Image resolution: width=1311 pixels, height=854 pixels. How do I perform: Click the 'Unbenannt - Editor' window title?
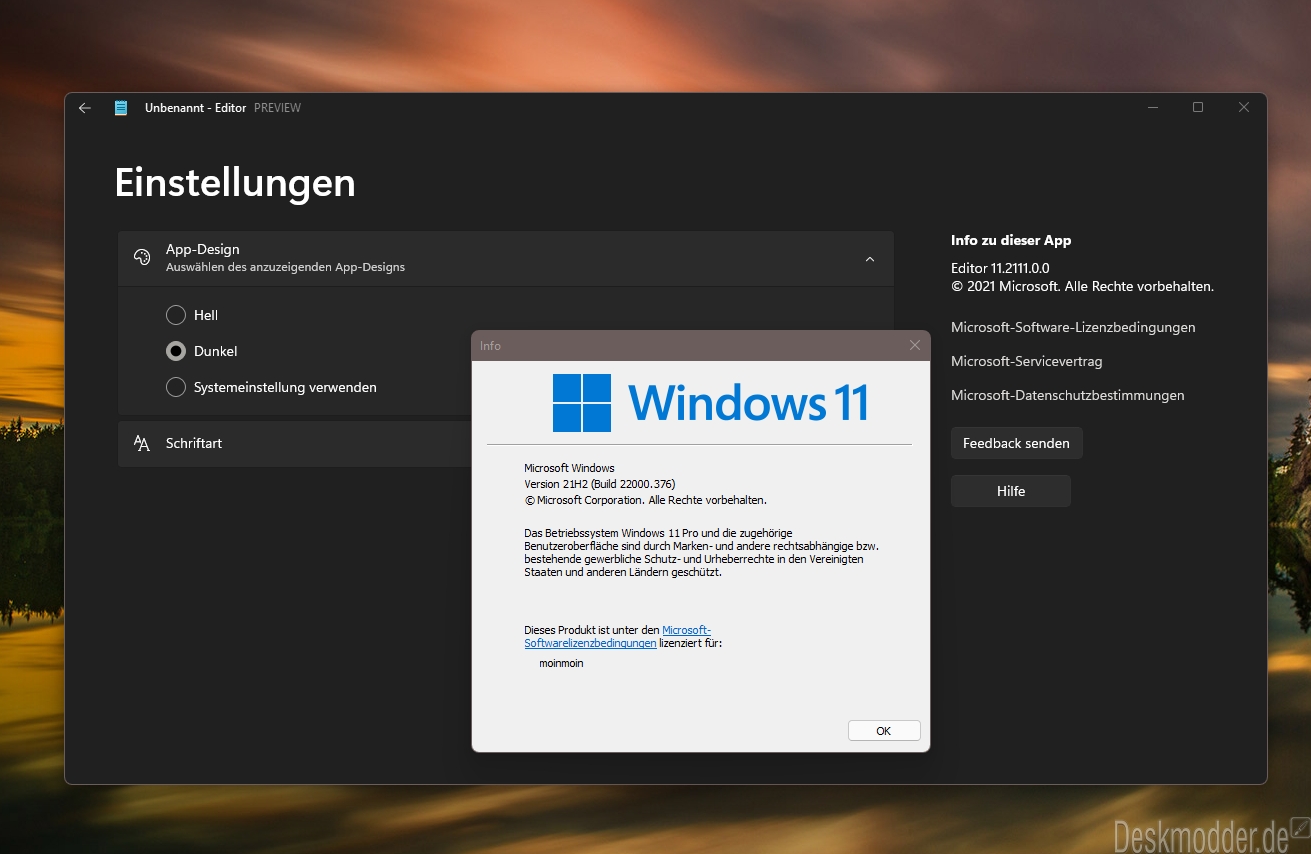click(195, 108)
